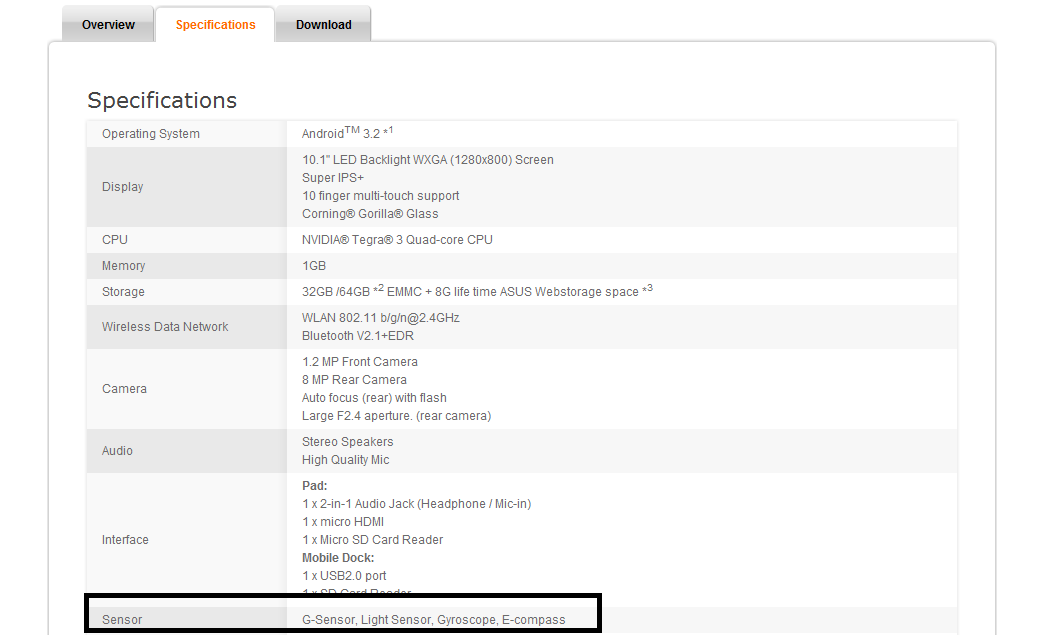The height and width of the screenshot is (635, 1040).
Task: Click the bold Mobile Dock: heading
Action: click(x=338, y=557)
